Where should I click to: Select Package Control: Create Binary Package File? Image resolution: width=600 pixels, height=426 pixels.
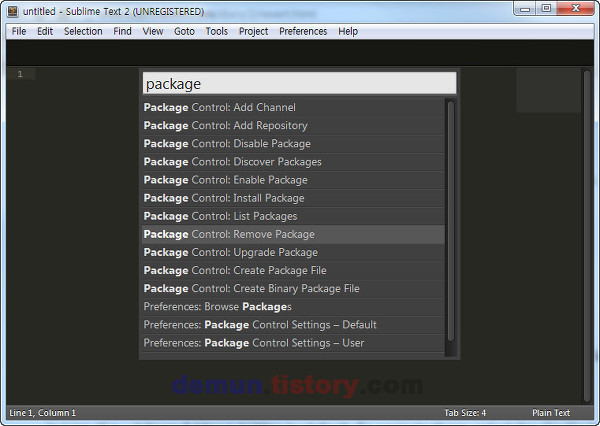(293, 289)
